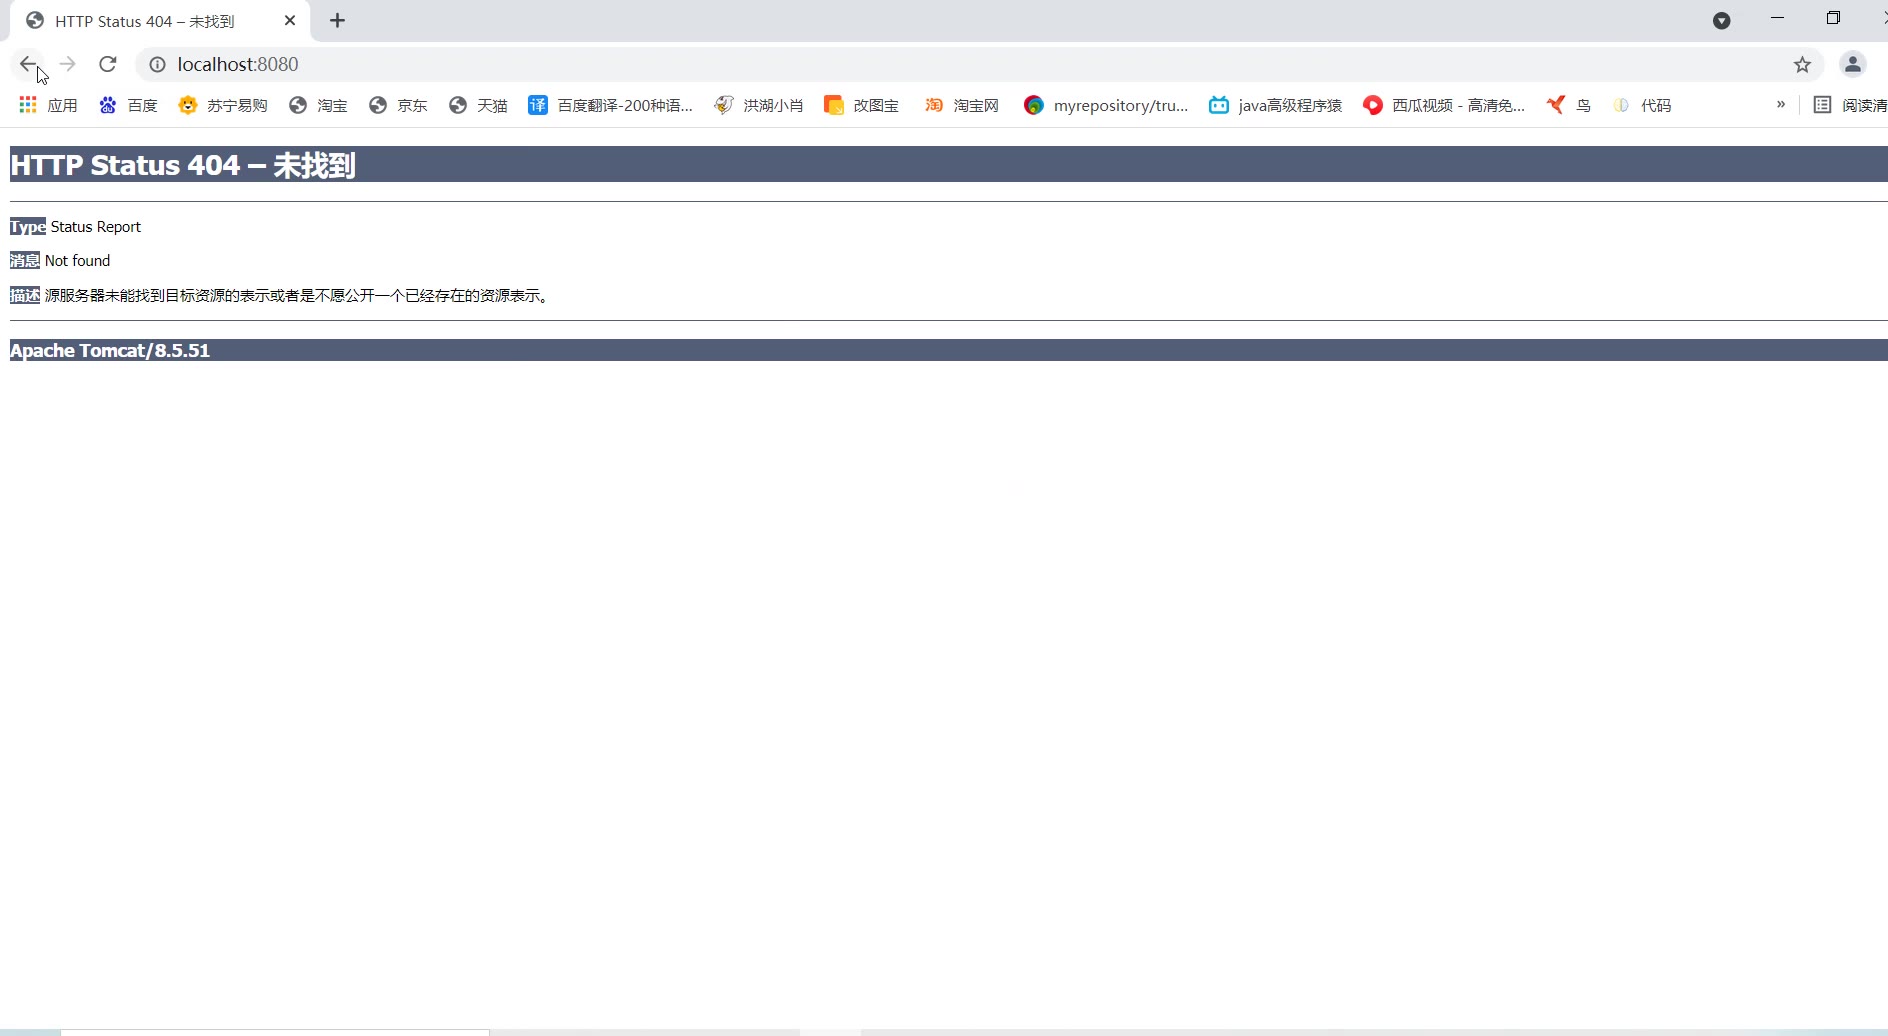Screen dimensions: 1888x1036
Task: Open the myrepository bookmark
Action: pyautogui.click(x=1106, y=105)
